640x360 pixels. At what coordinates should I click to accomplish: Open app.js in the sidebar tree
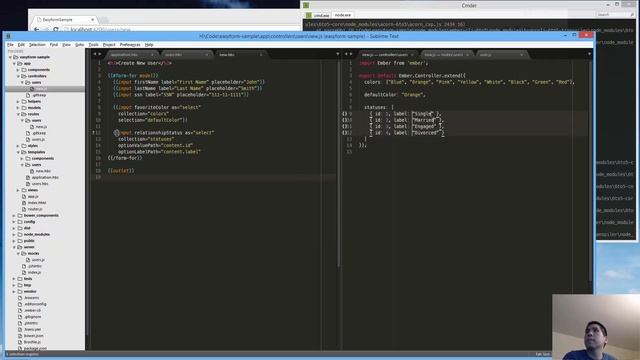33,196
